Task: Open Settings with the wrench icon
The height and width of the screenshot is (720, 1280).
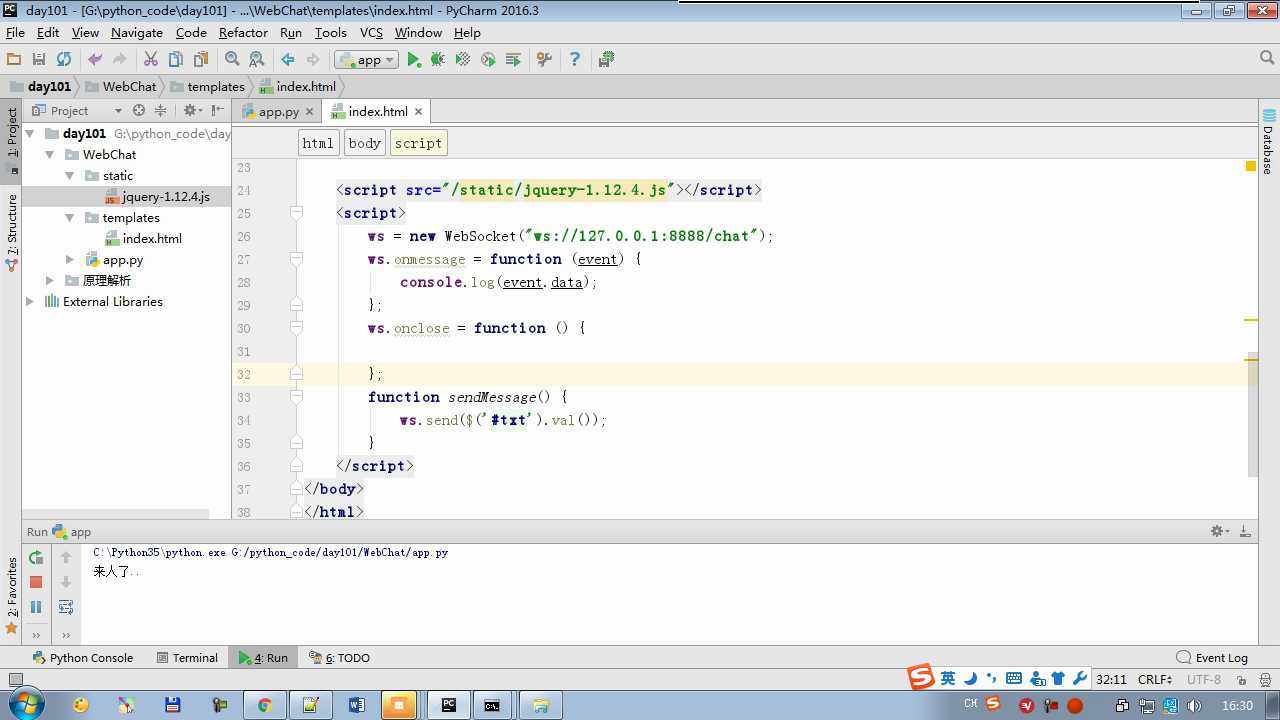Action: click(544, 60)
